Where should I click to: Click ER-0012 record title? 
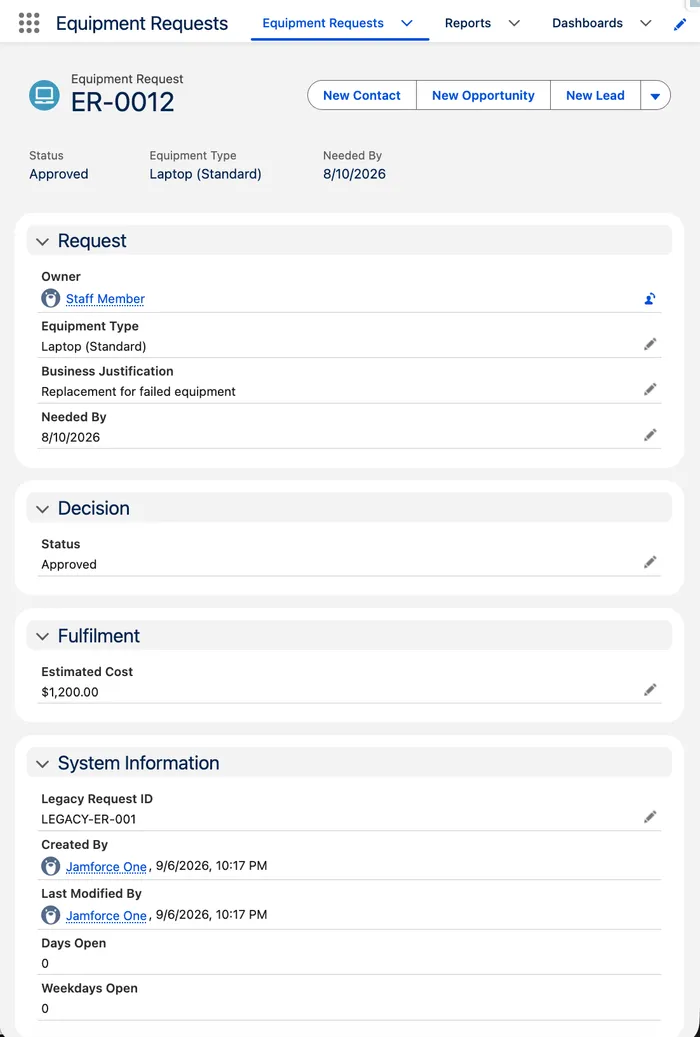pos(122,102)
